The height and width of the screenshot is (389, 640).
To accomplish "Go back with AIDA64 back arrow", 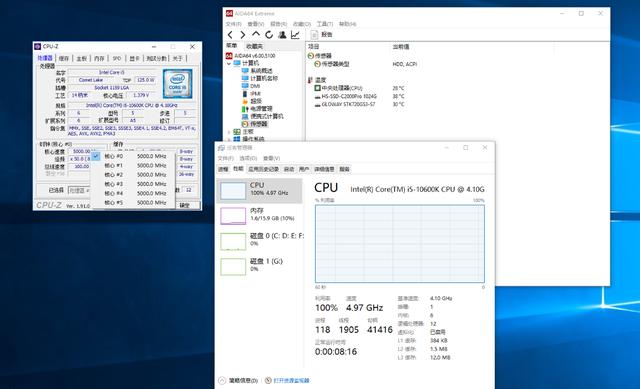I will coord(230,35).
